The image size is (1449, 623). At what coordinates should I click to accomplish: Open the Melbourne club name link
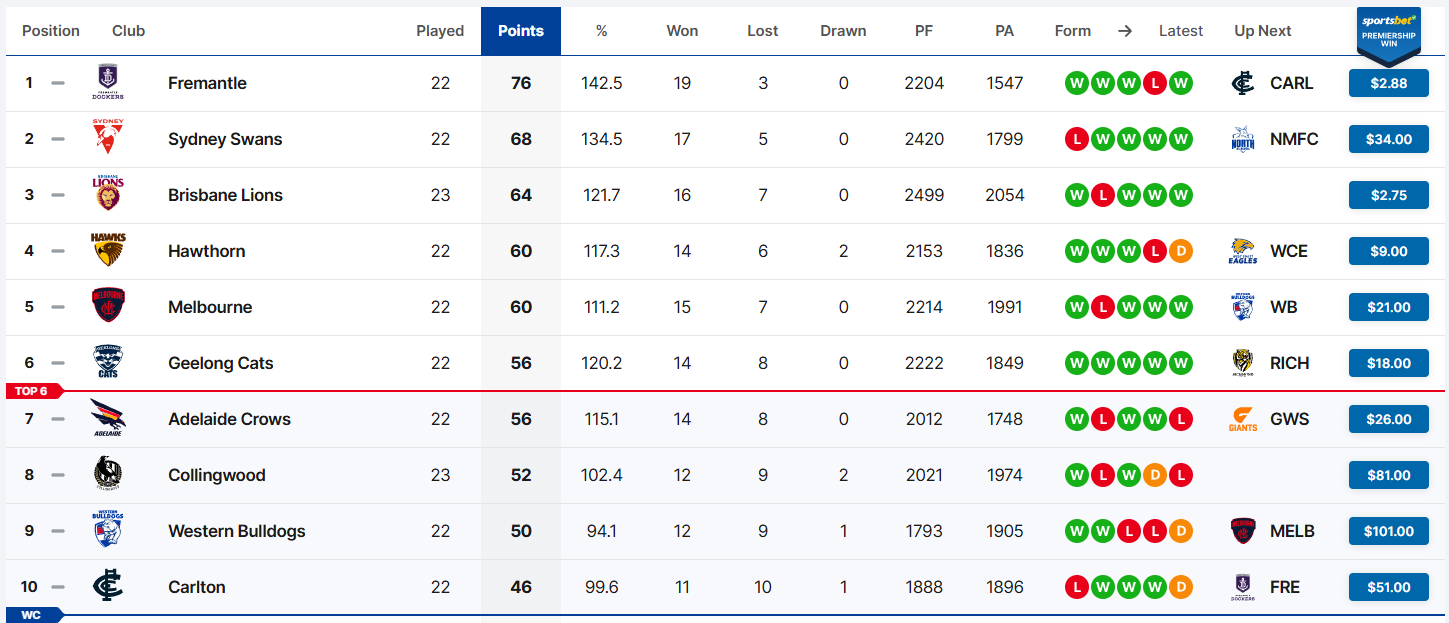[210, 307]
